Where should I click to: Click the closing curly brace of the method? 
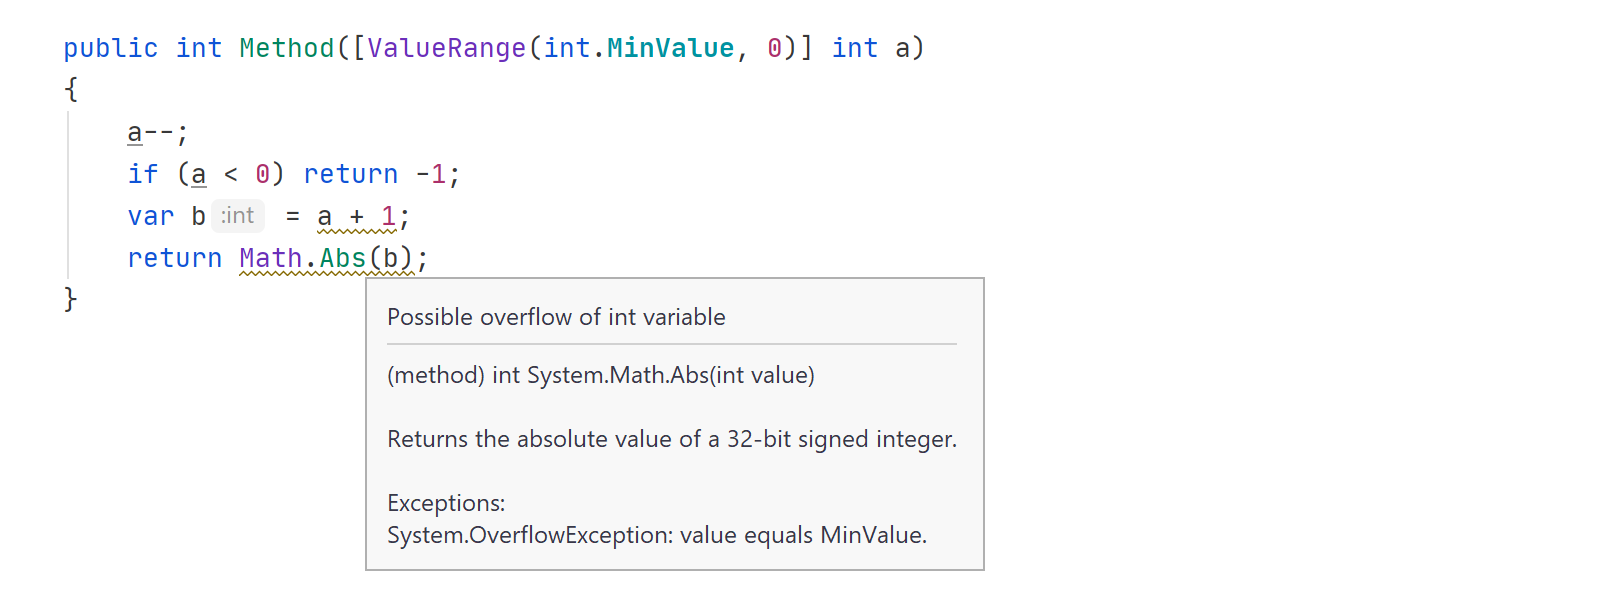coord(71,300)
